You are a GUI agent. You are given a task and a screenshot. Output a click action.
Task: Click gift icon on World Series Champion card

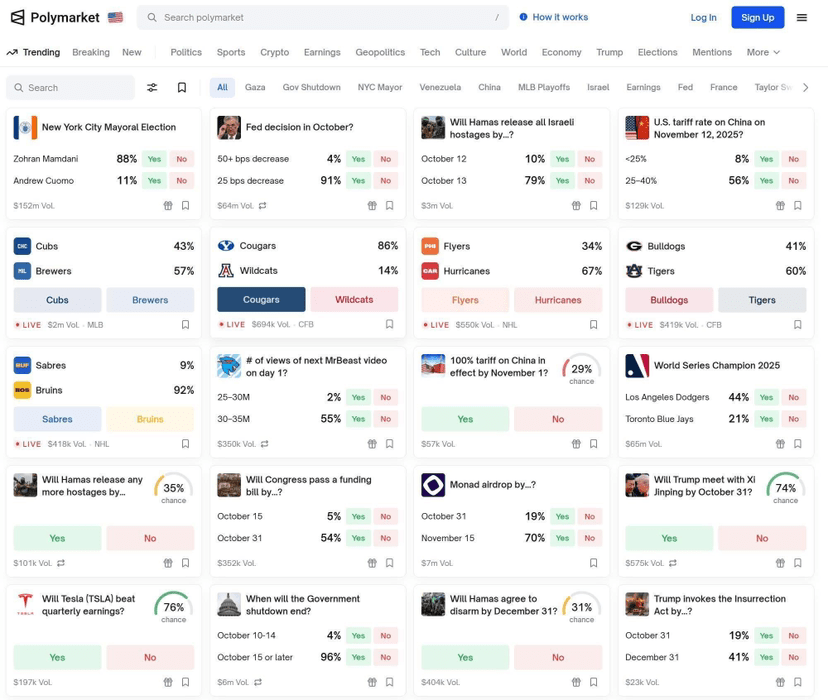coord(780,444)
